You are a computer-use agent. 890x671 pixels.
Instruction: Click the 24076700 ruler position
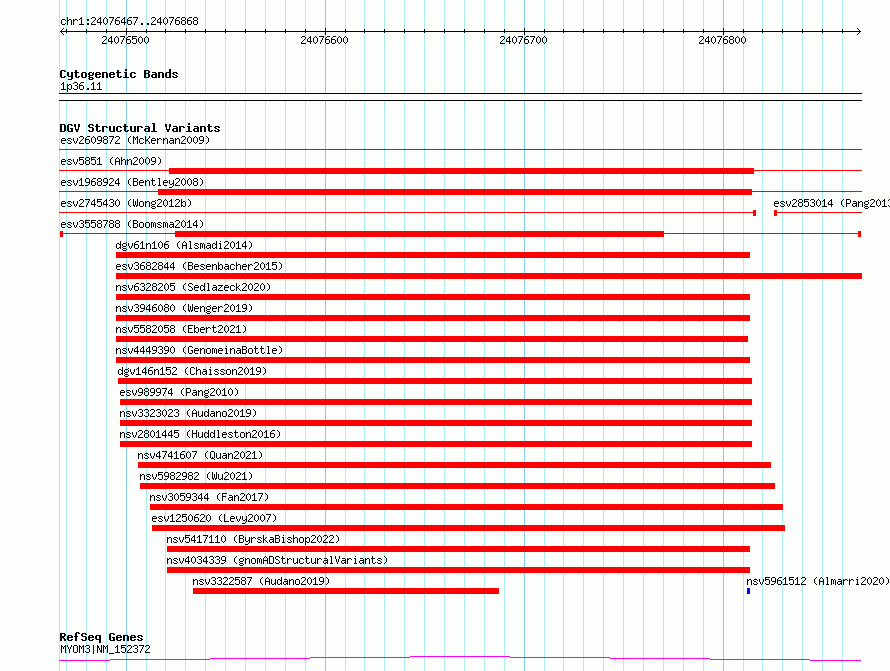523,40
